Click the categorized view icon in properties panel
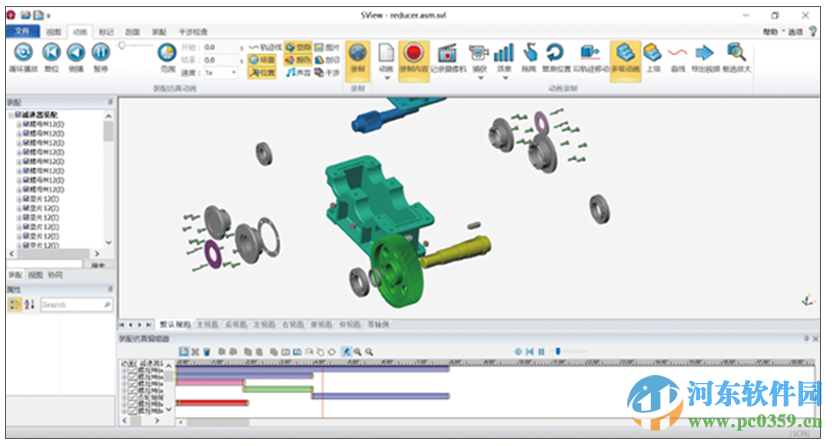The image size is (832, 446). (15, 304)
